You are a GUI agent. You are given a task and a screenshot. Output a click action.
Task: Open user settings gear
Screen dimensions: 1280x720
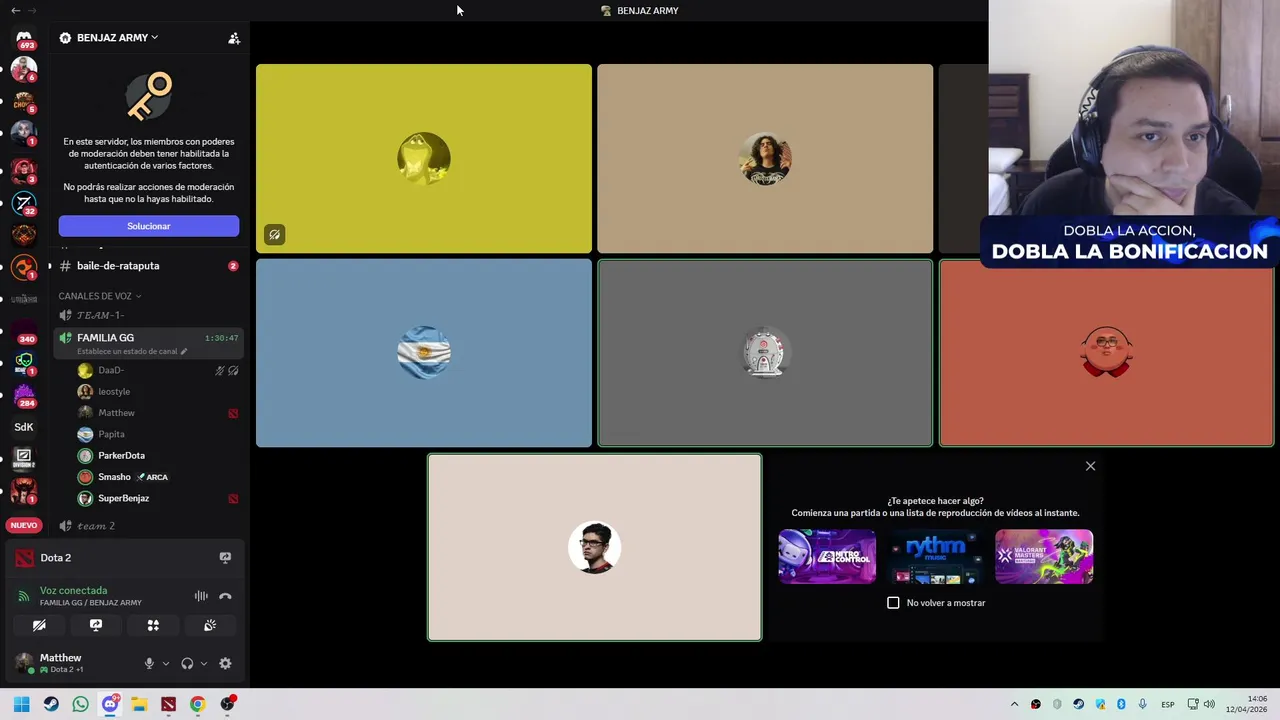[x=225, y=663]
